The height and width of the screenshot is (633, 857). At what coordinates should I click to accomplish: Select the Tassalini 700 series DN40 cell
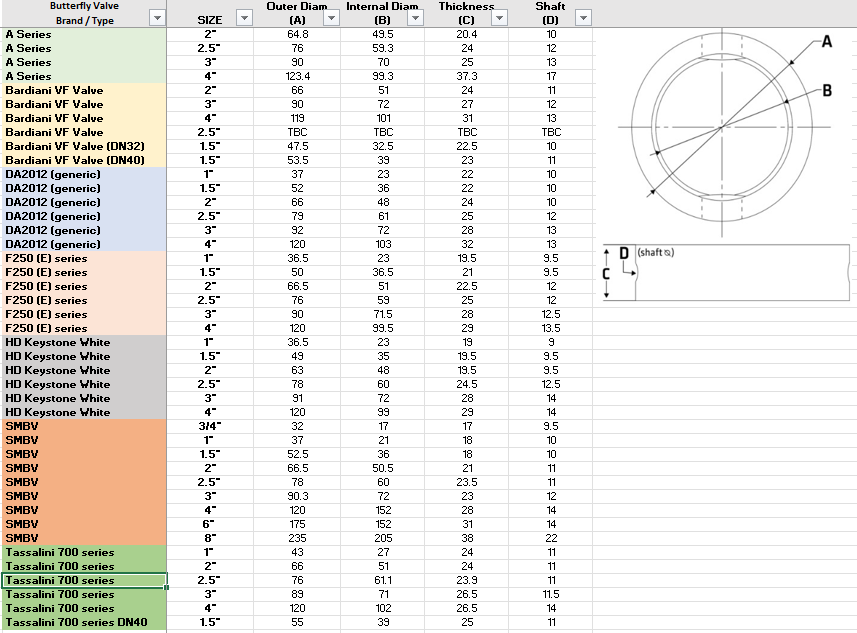(84, 622)
